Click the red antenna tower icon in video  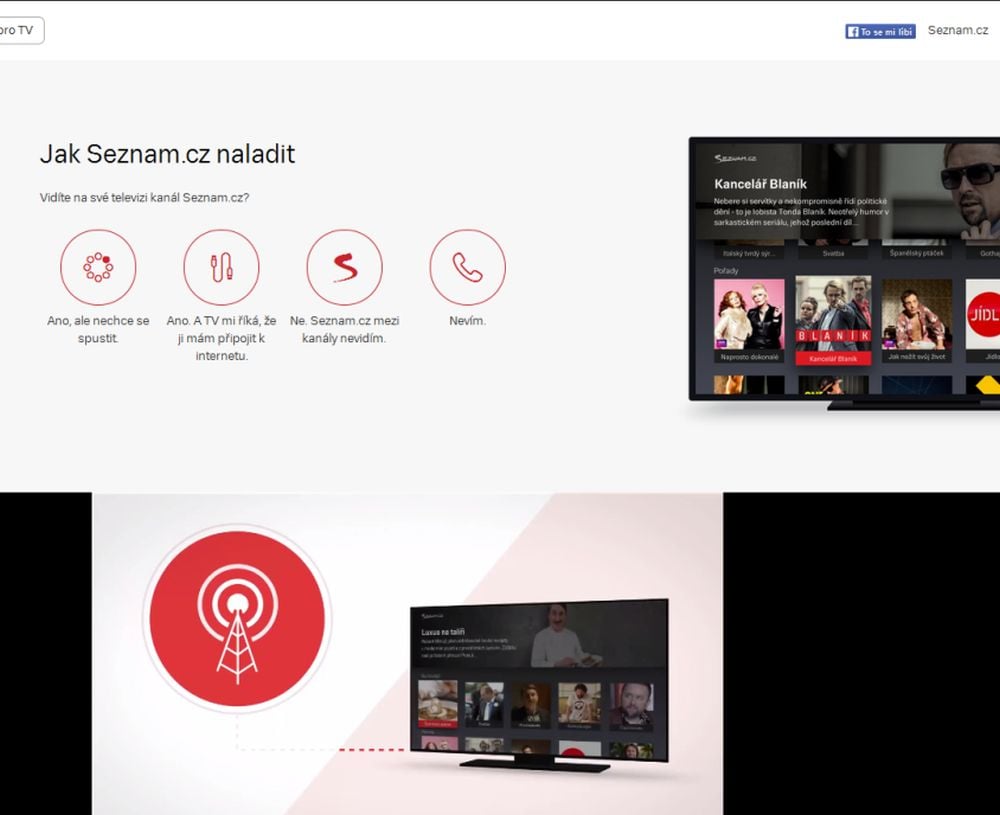tap(237, 619)
